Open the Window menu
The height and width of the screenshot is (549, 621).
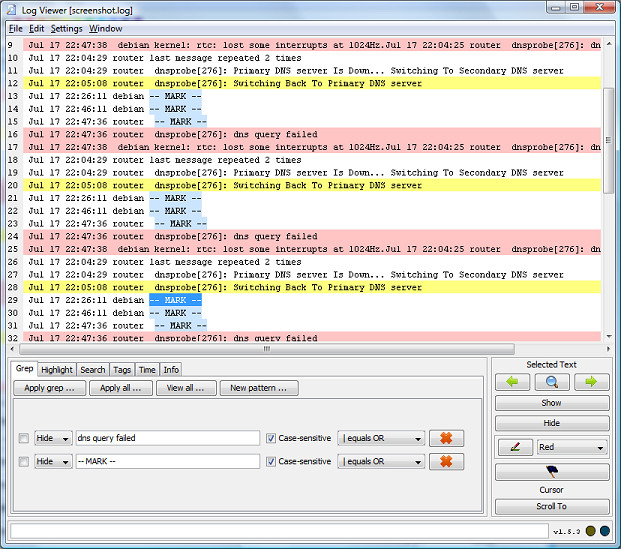click(x=105, y=29)
